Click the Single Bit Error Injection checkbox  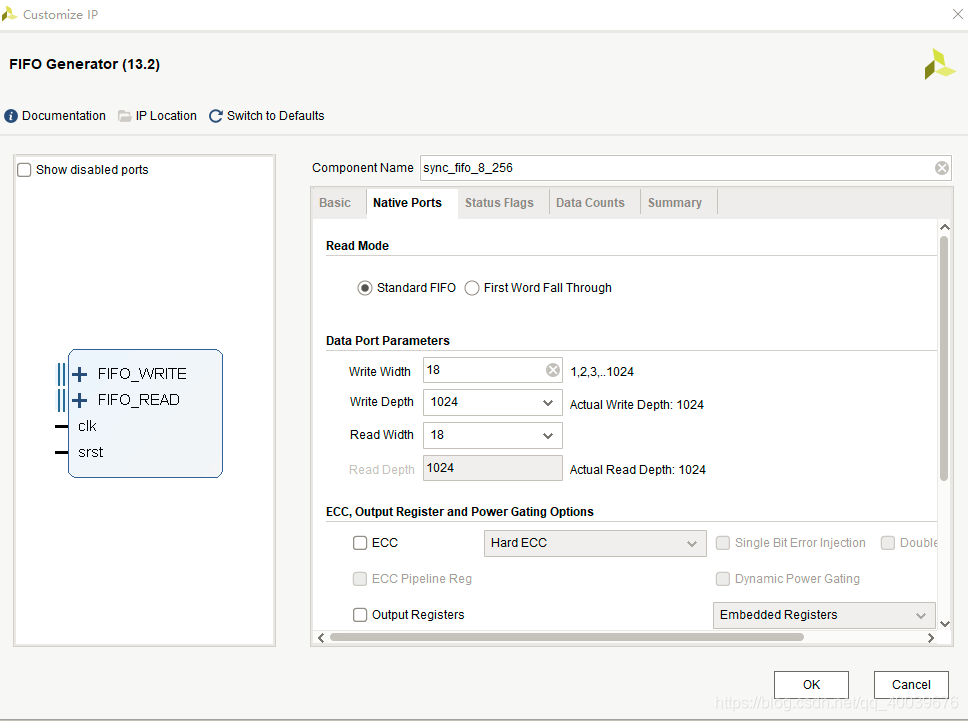tap(722, 543)
